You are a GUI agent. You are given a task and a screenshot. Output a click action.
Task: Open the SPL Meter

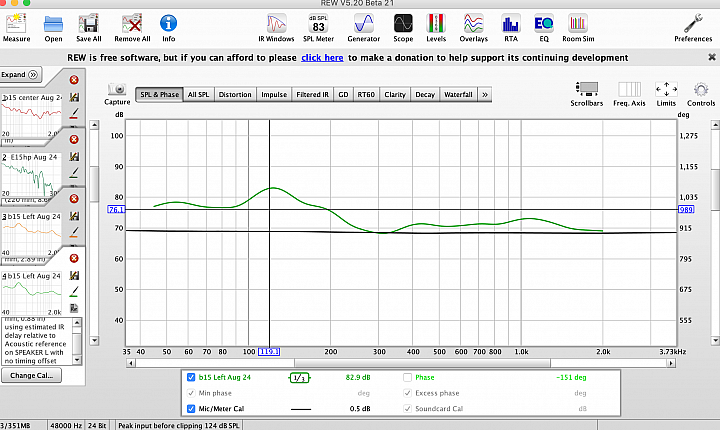tap(318, 28)
